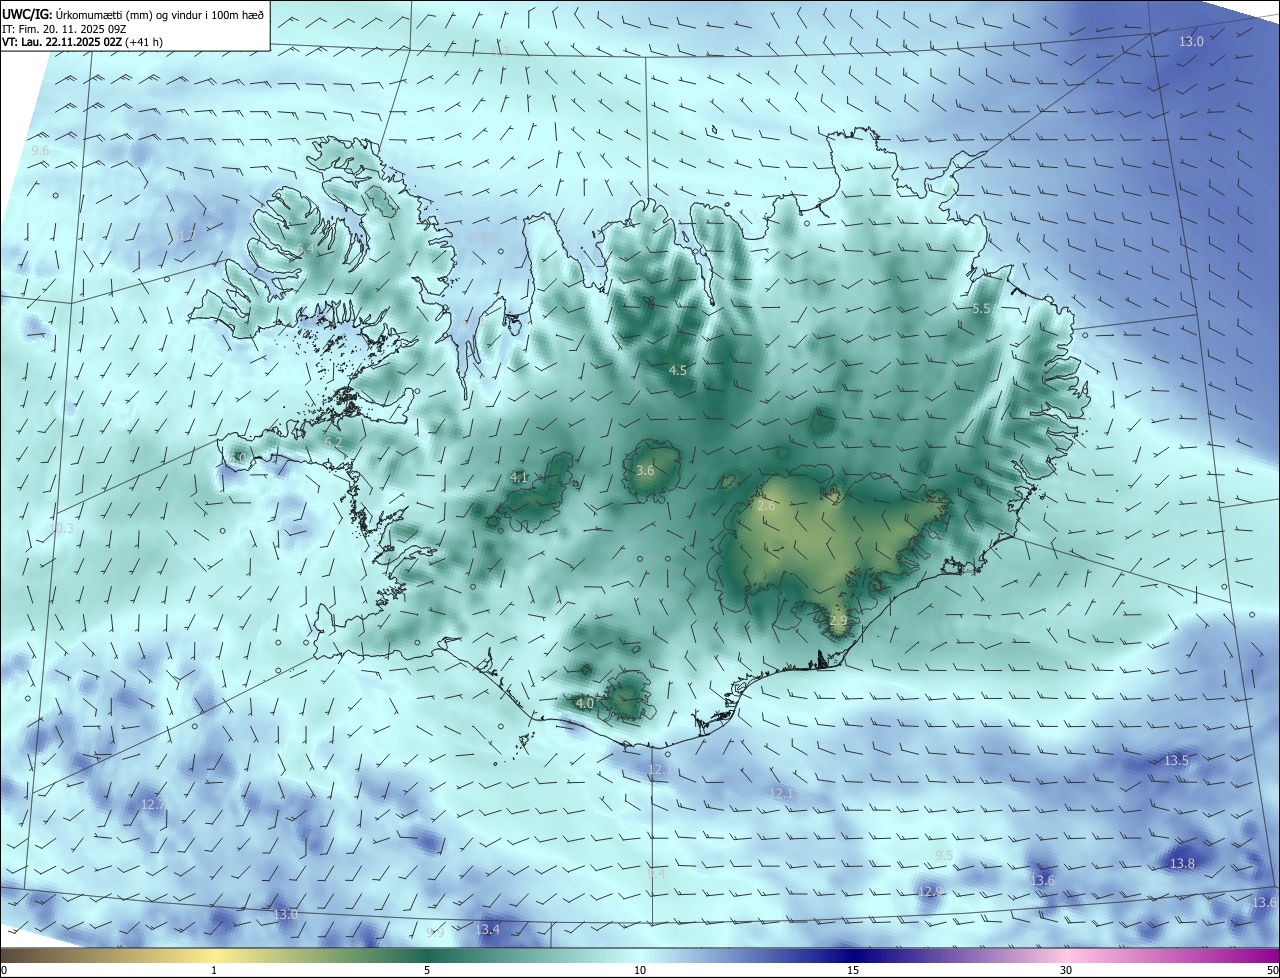The width and height of the screenshot is (1280, 978).
Task: Pick the brown start of the color scale
Action: tap(6, 955)
